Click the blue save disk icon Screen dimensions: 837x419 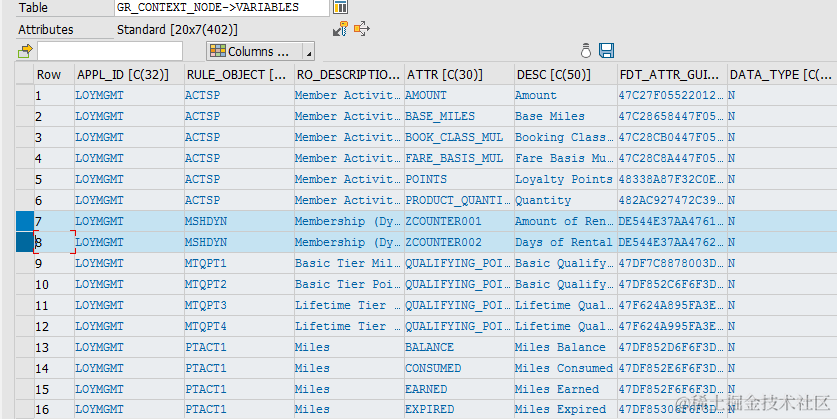click(606, 51)
